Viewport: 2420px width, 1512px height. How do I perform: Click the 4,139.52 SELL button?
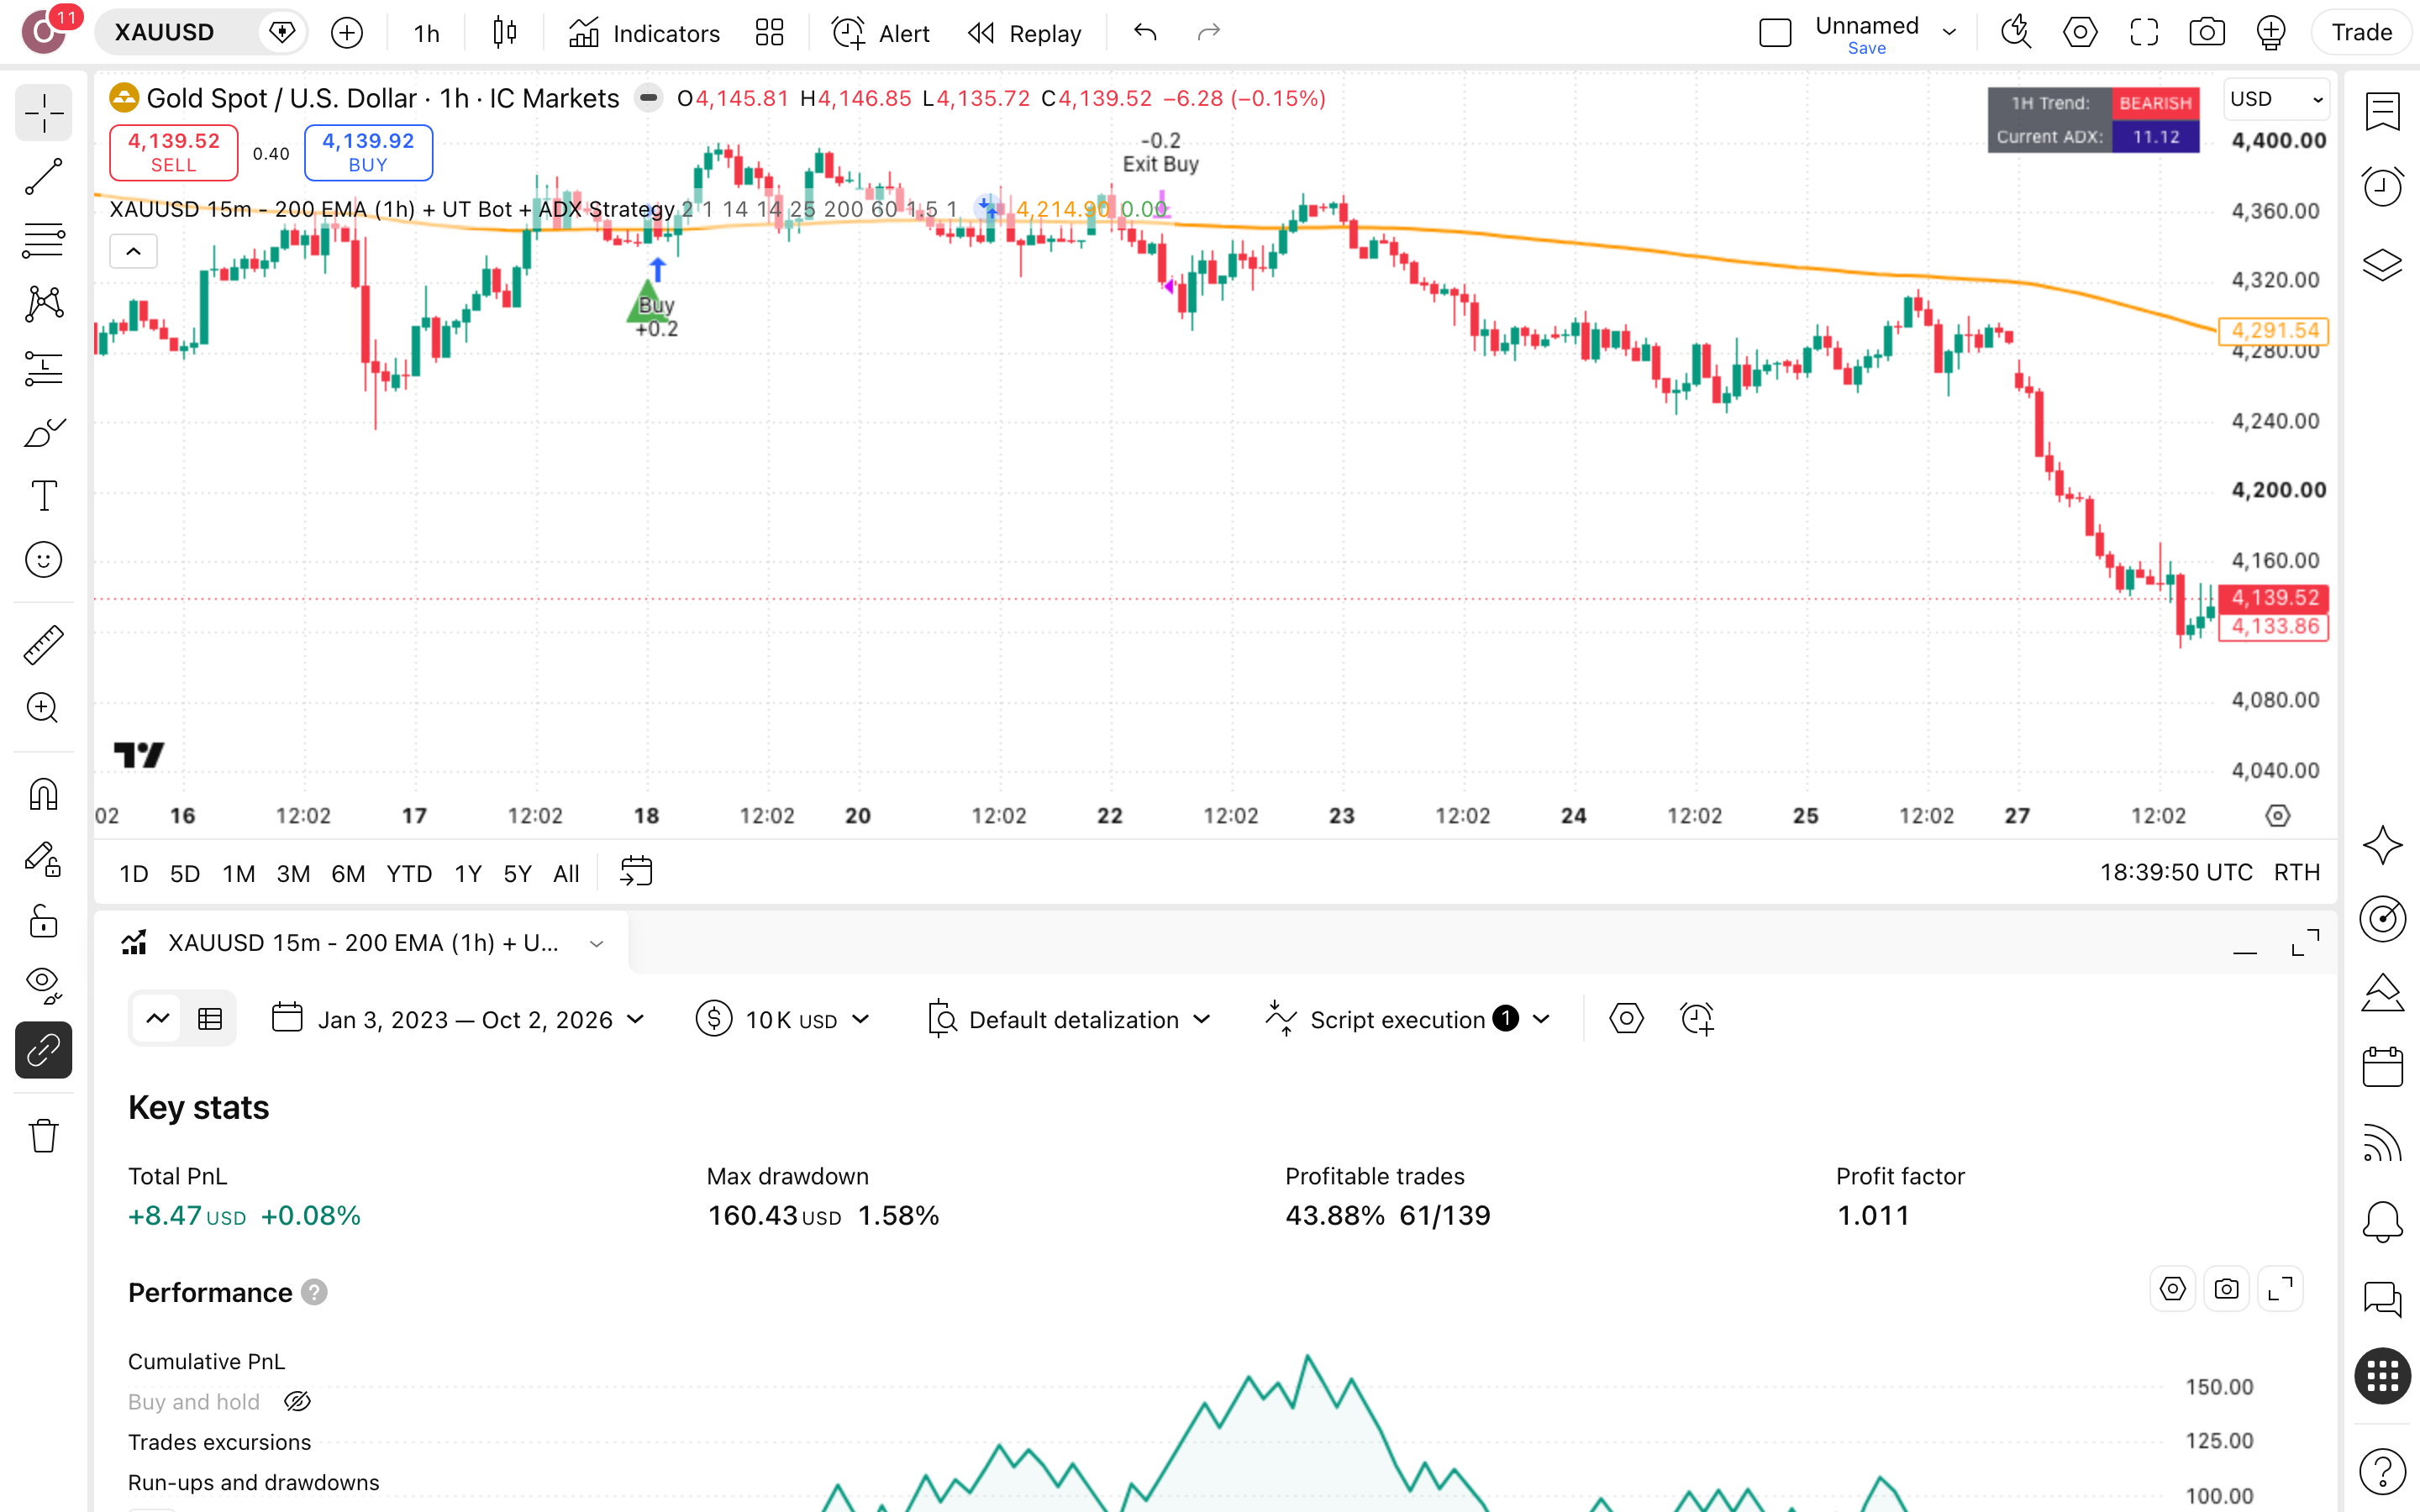[x=173, y=152]
